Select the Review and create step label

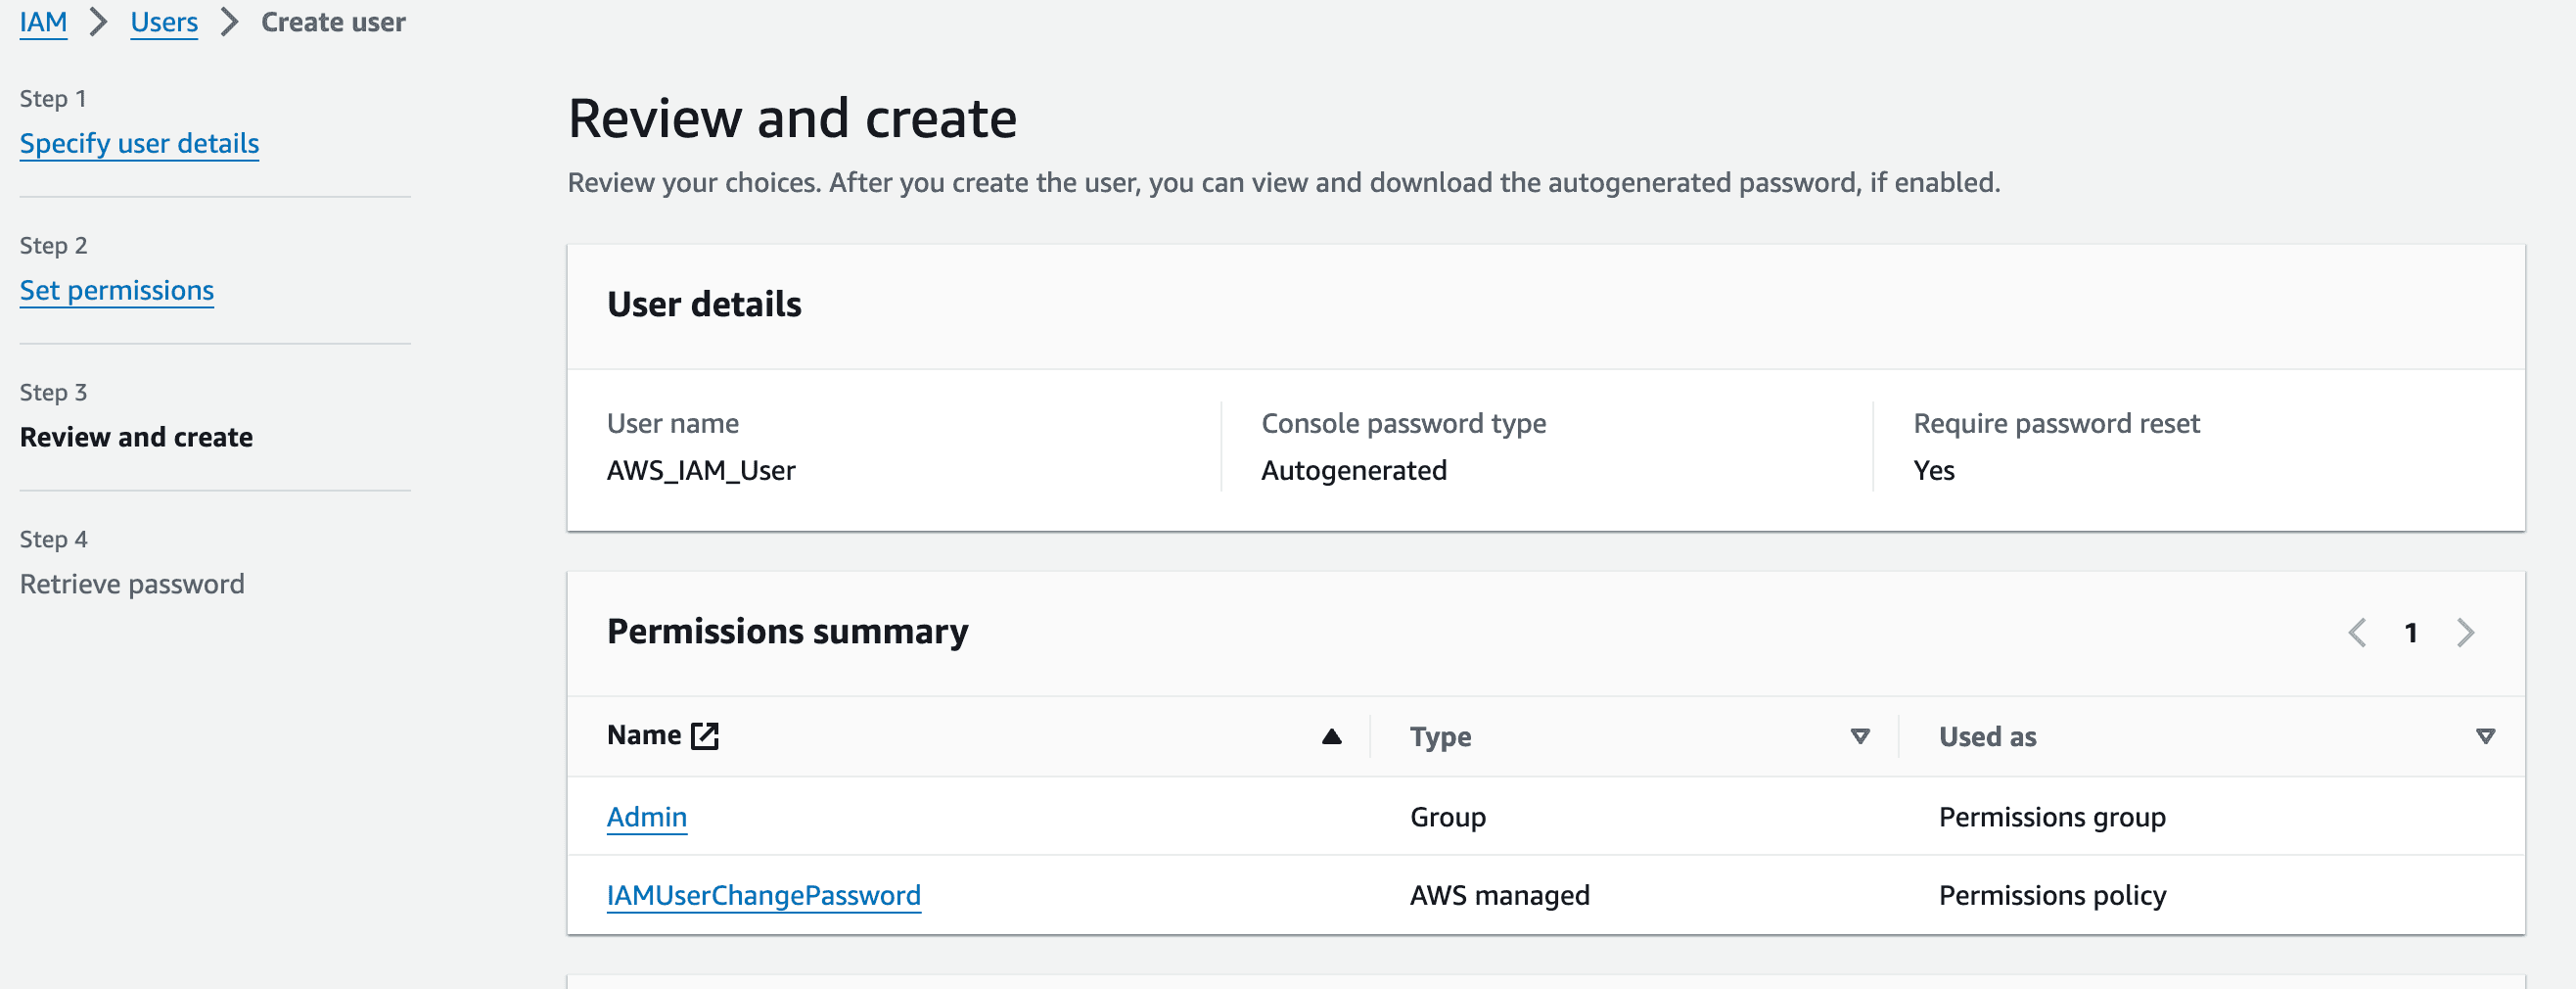(x=136, y=437)
